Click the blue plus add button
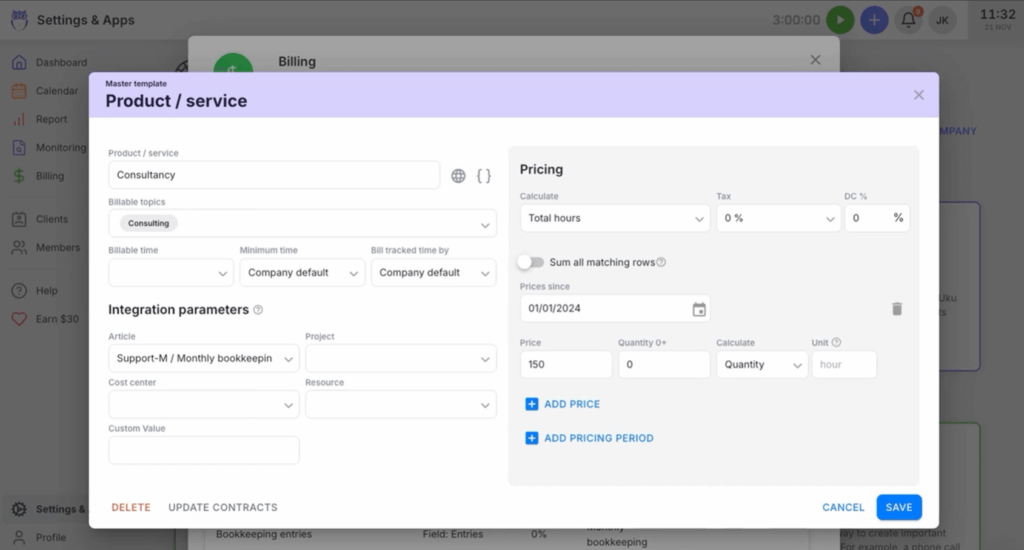Screen dimensions: 1024x550 874,20
